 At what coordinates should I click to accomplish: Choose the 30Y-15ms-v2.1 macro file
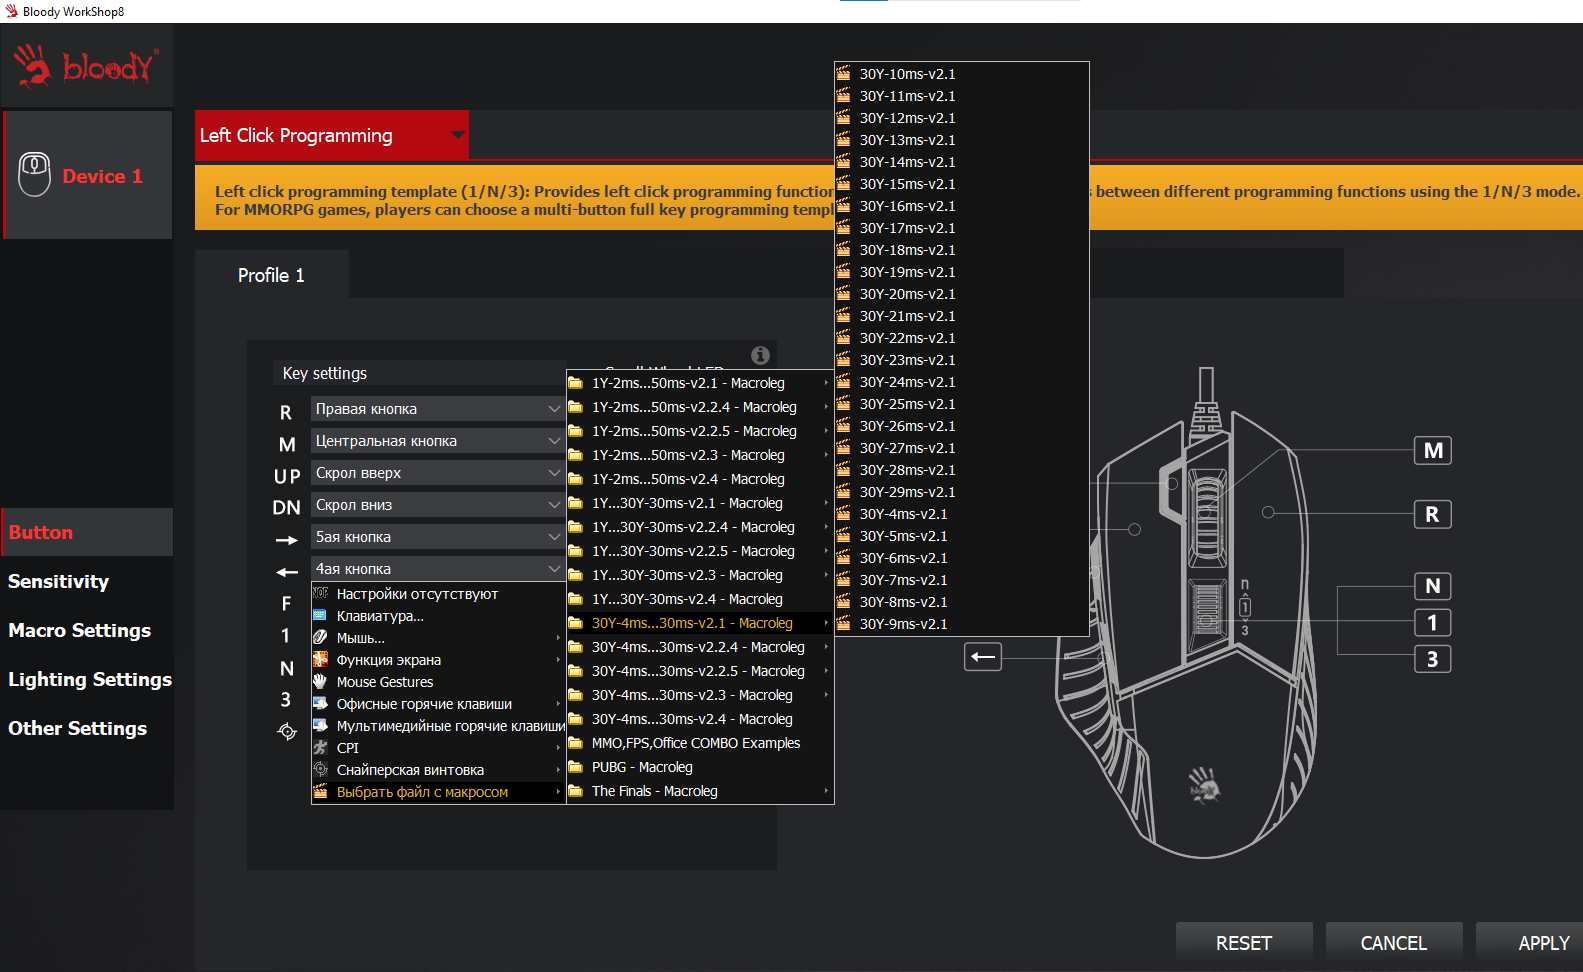click(907, 184)
